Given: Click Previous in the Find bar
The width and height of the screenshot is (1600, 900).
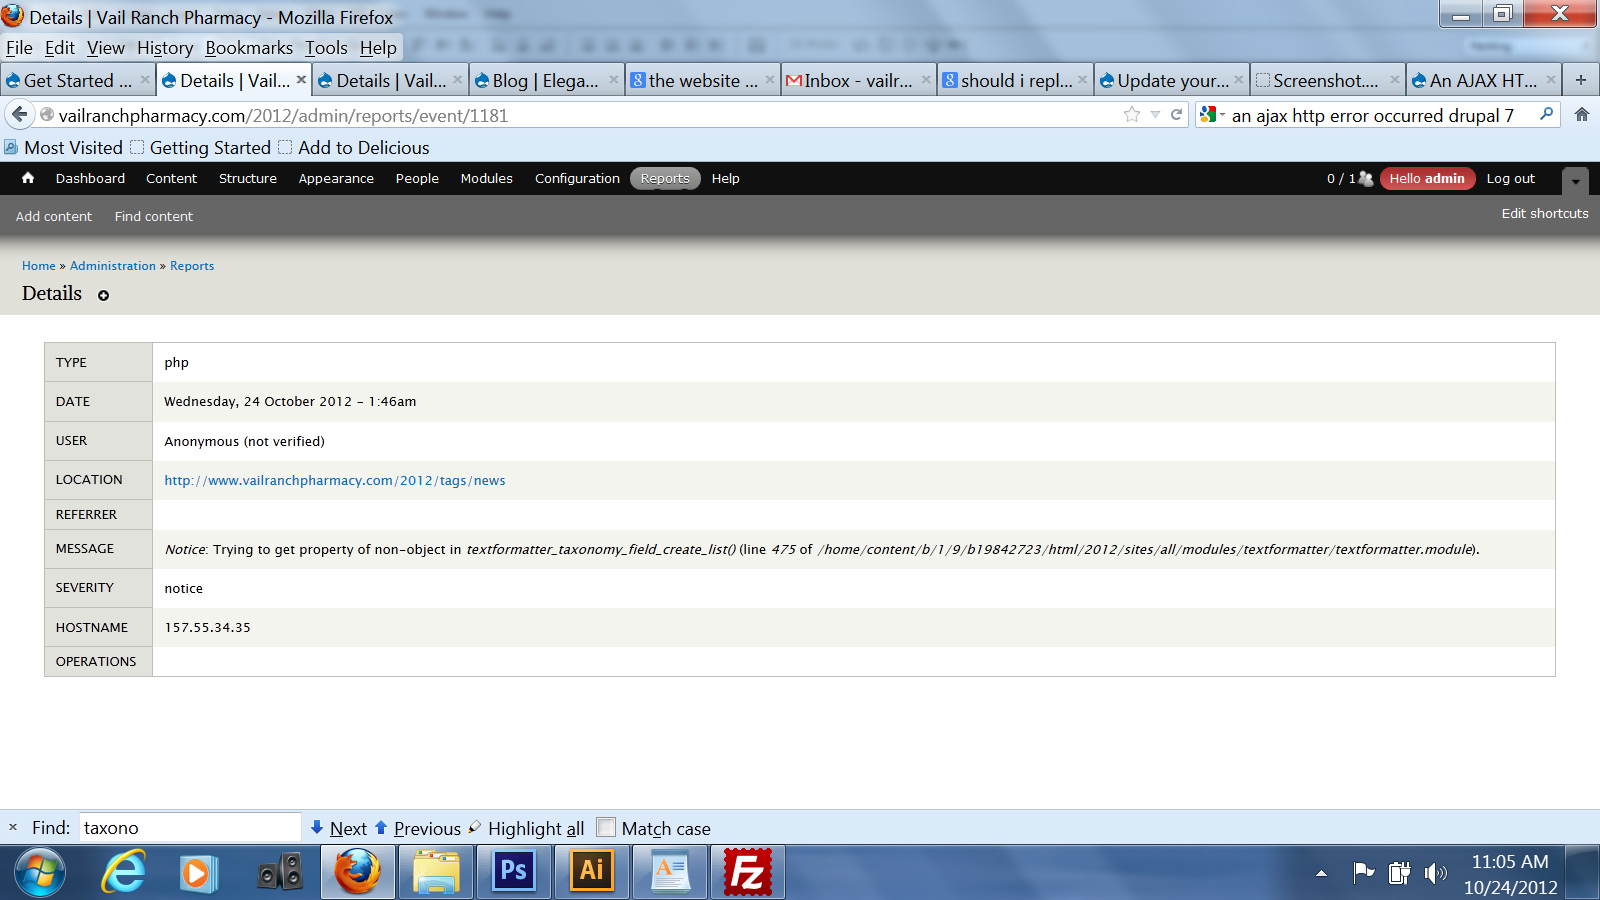Looking at the screenshot, I should (418, 828).
